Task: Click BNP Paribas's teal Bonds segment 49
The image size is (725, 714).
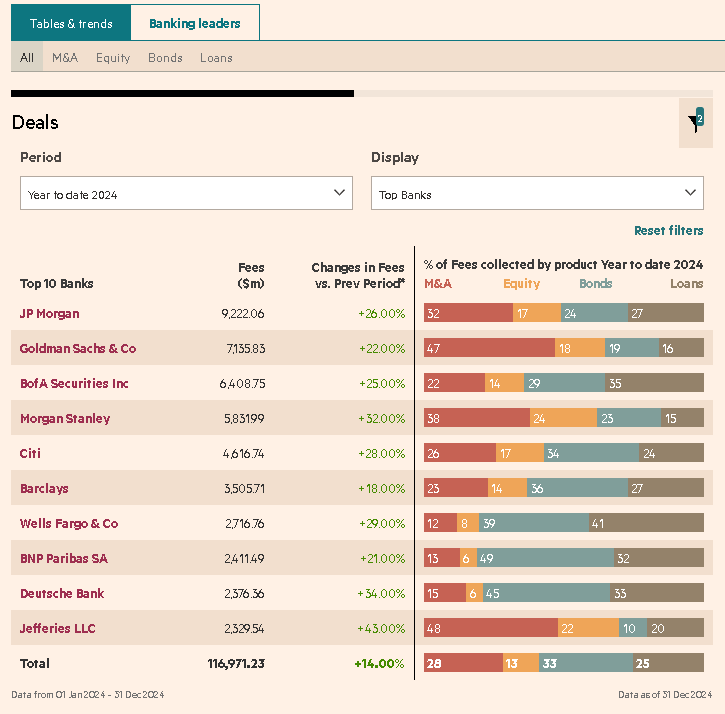Action: (545, 557)
